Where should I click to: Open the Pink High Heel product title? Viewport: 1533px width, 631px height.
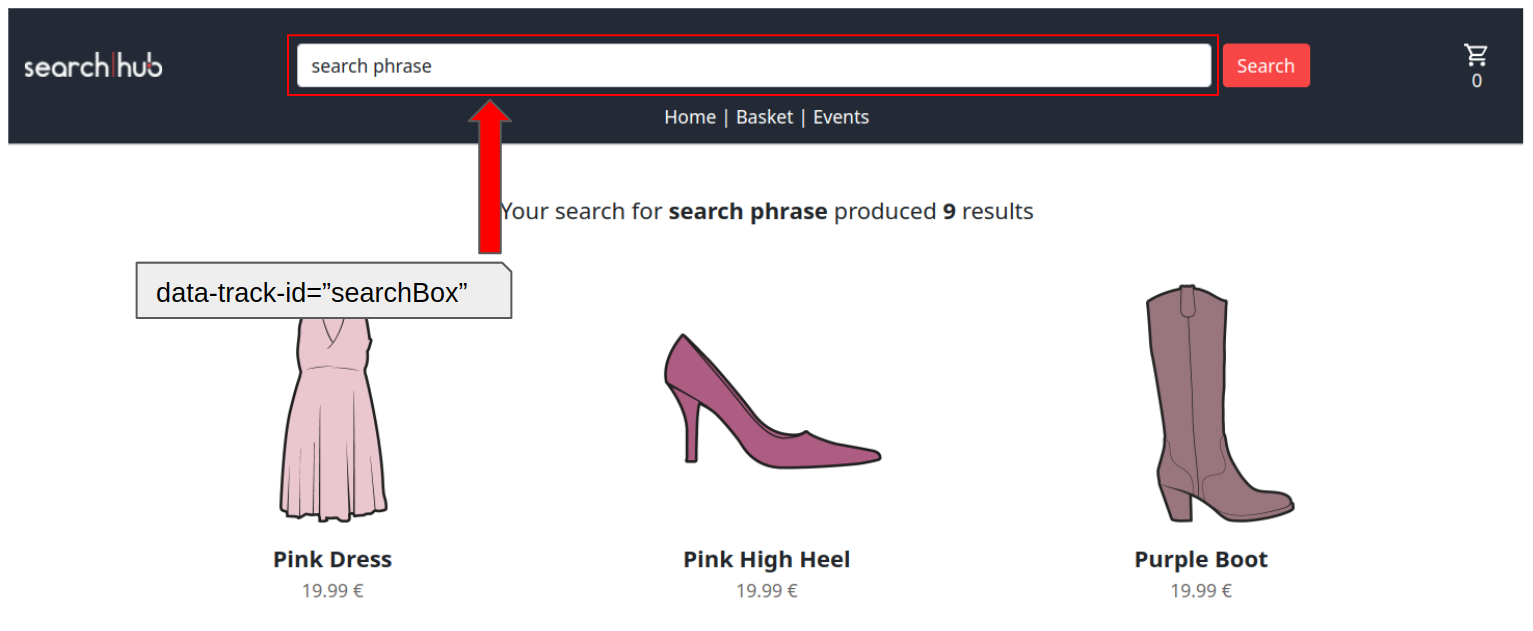pos(767,560)
